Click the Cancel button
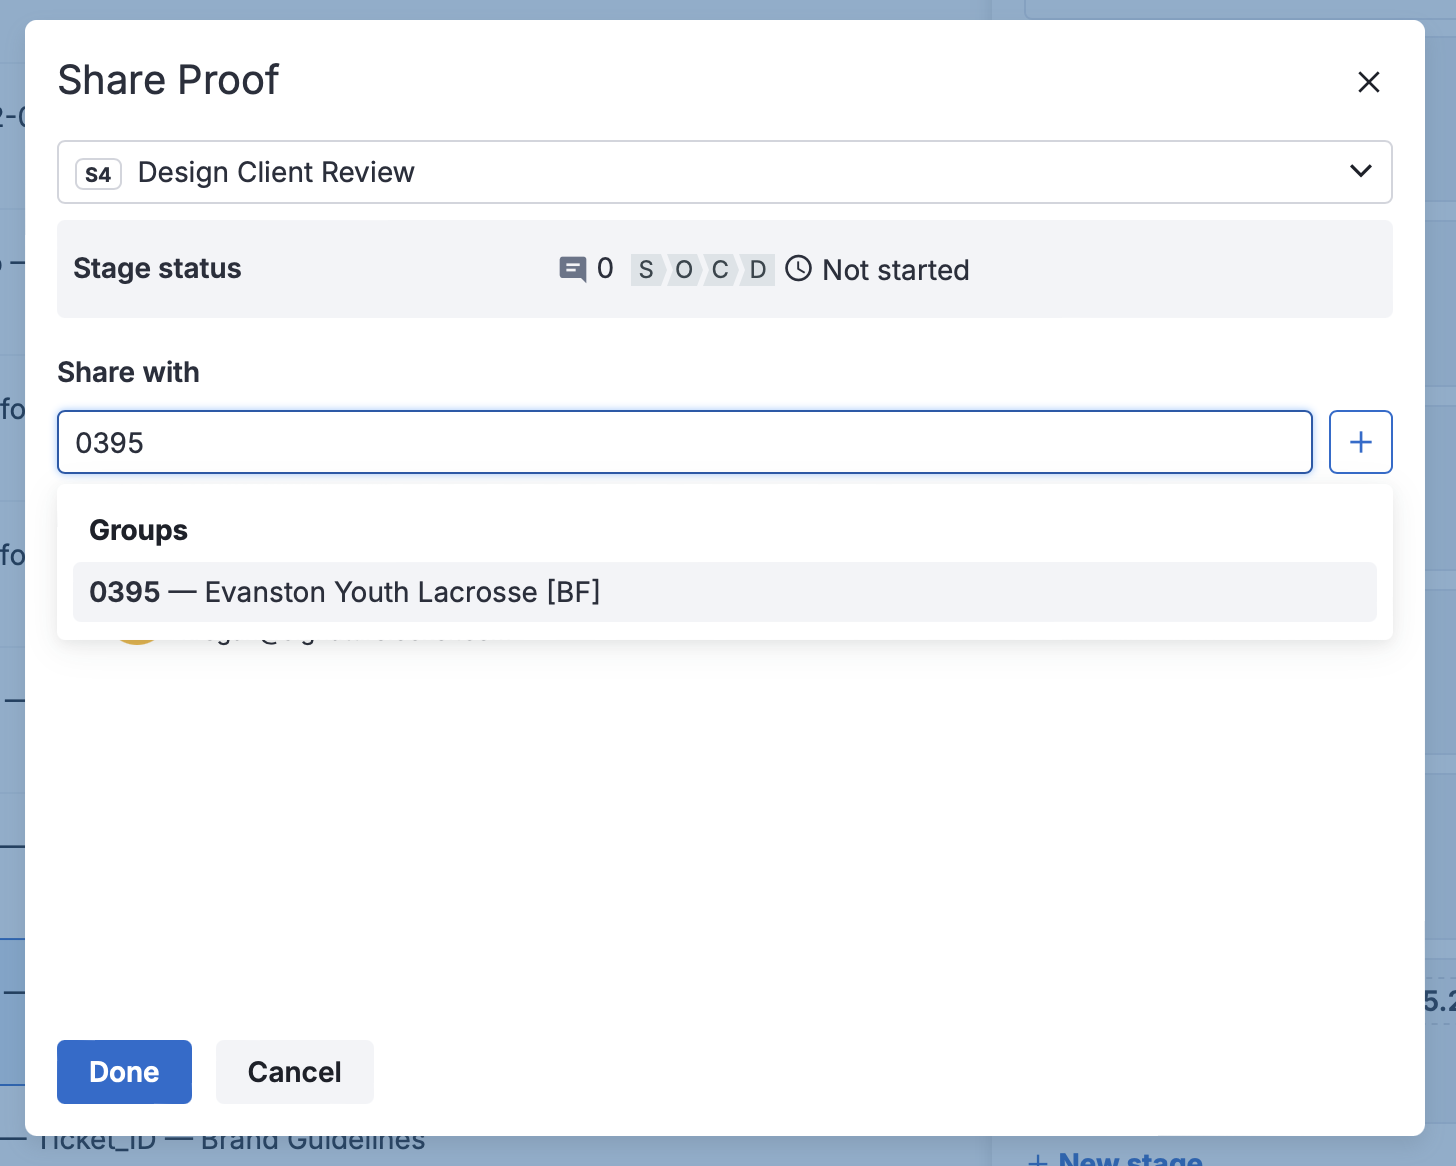1456x1166 pixels. tap(294, 1072)
